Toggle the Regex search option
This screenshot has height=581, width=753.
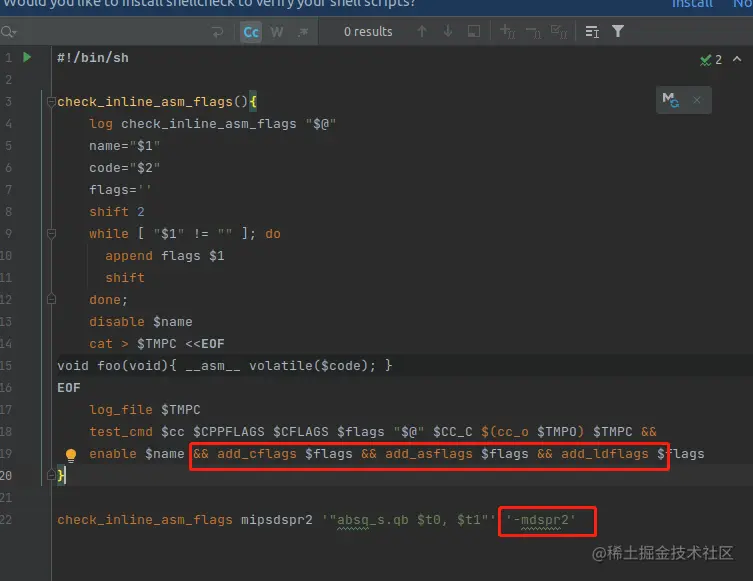point(303,32)
